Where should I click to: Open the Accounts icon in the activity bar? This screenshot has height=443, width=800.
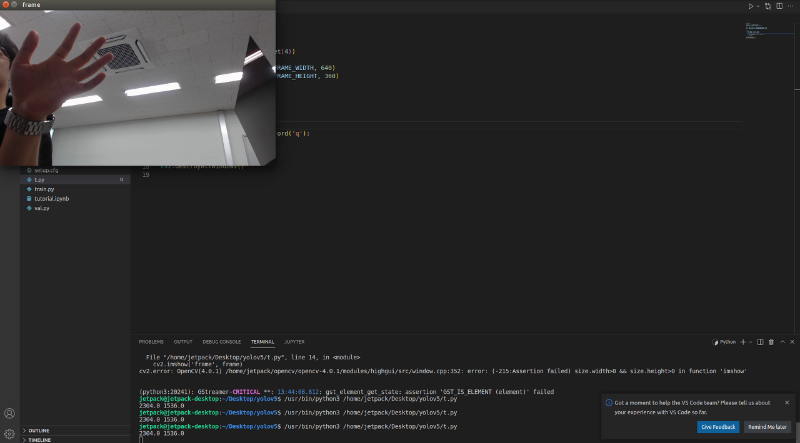[x=9, y=413]
